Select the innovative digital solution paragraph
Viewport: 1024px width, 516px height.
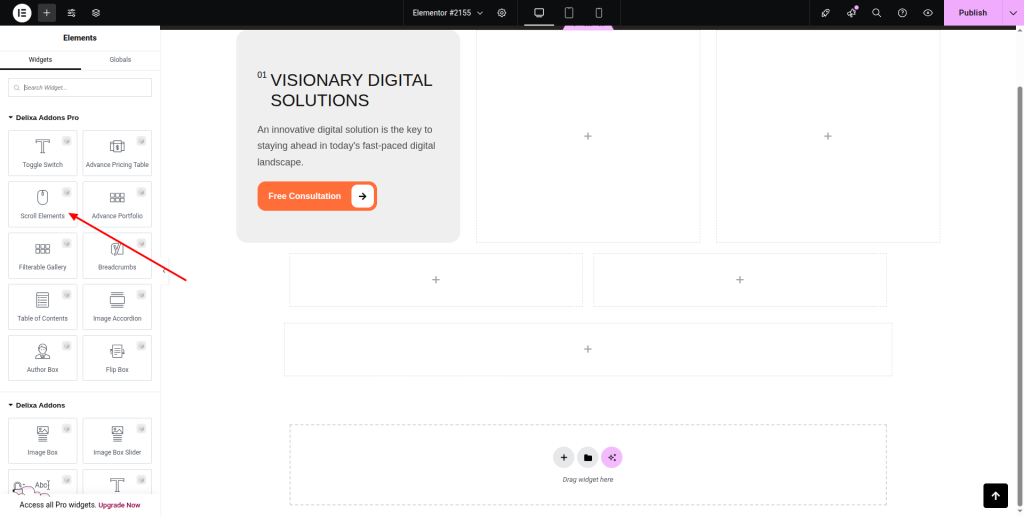tap(346, 146)
